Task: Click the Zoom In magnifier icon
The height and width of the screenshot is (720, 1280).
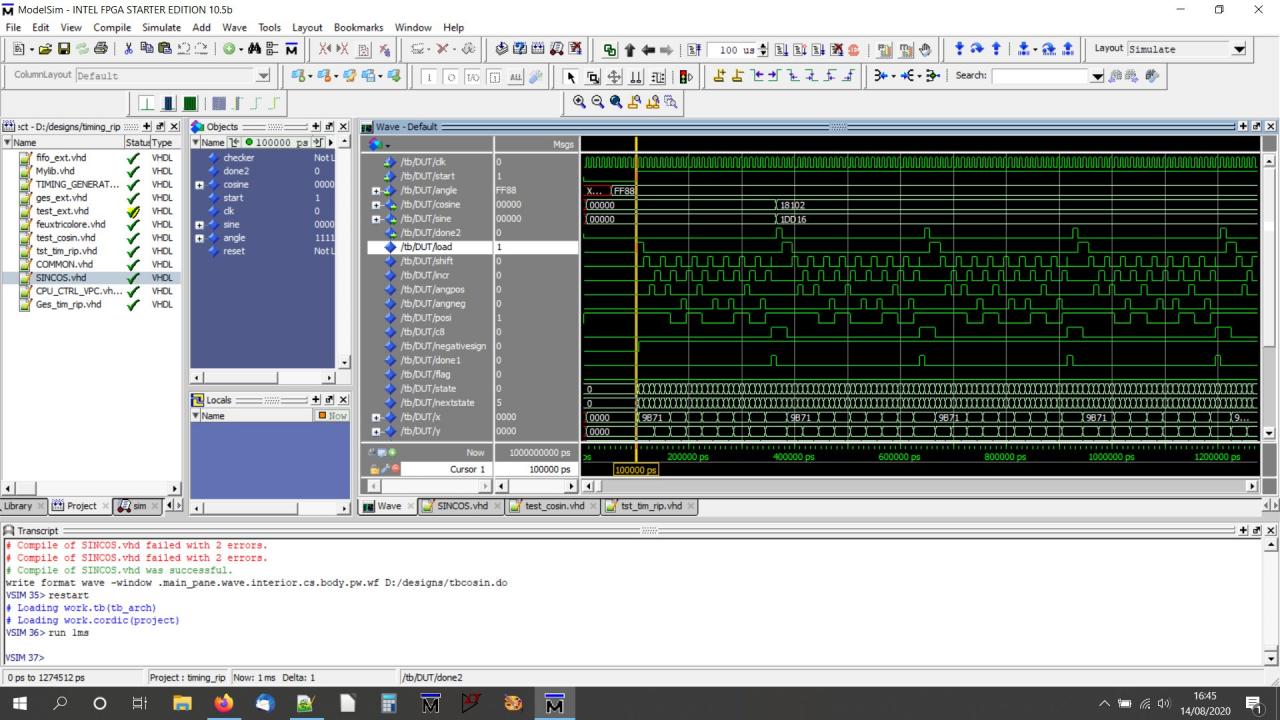Action: (x=580, y=101)
